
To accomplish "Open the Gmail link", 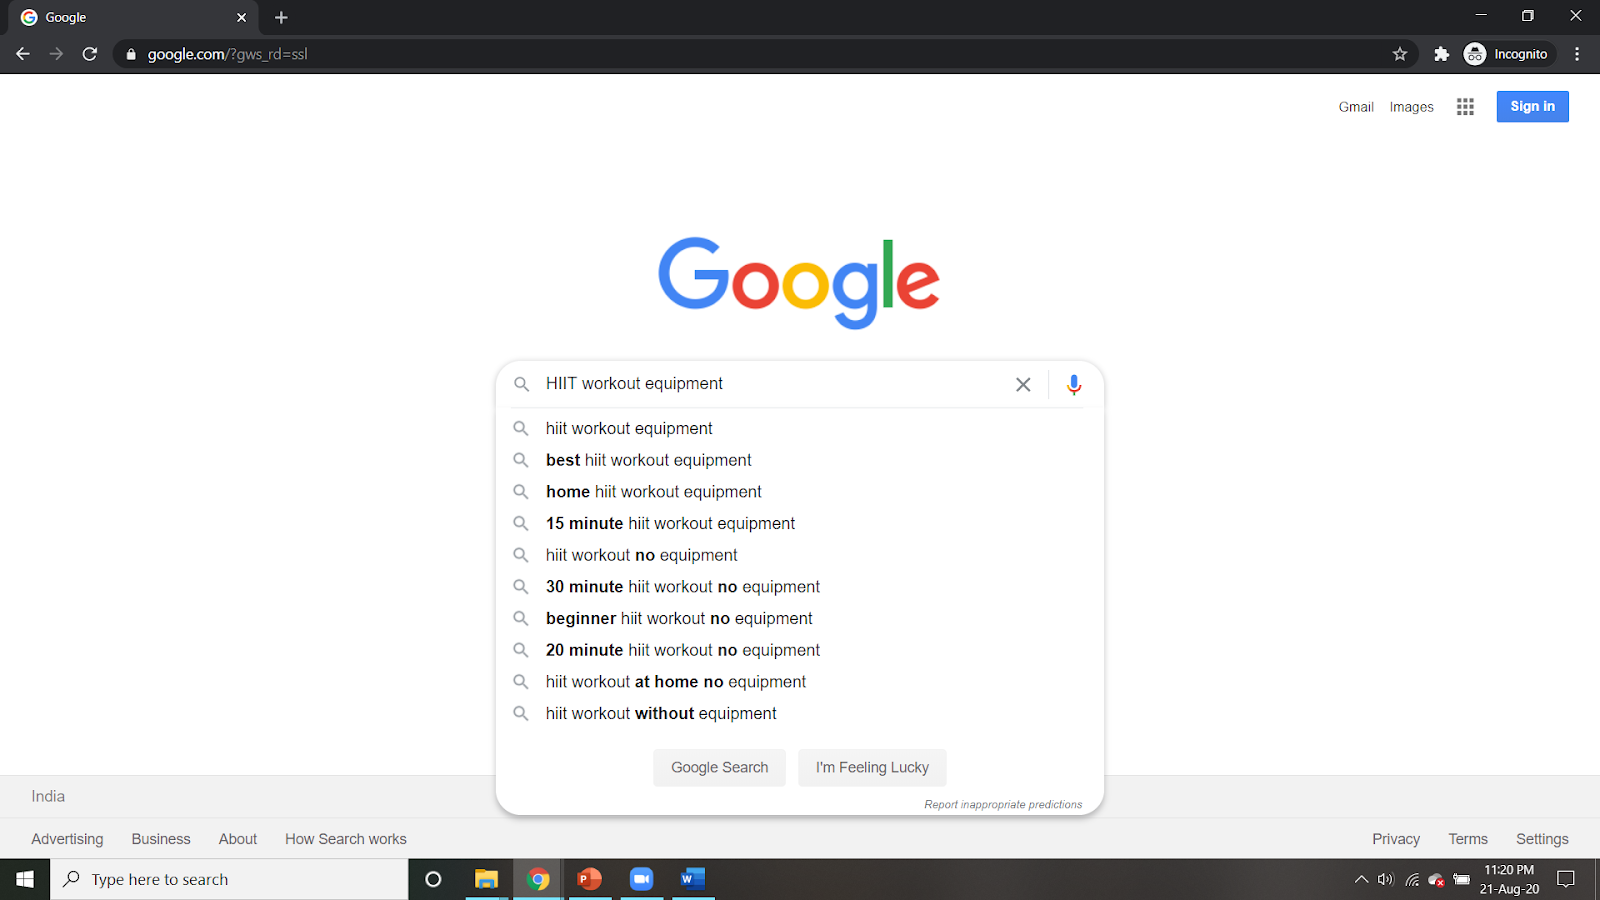I will [1356, 107].
